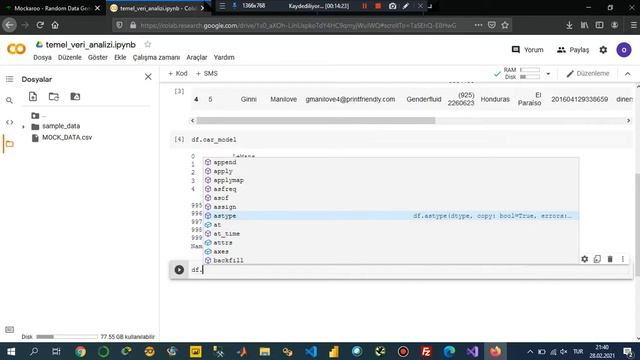
Task: Open Colab settings gear icon
Action: [603, 50]
